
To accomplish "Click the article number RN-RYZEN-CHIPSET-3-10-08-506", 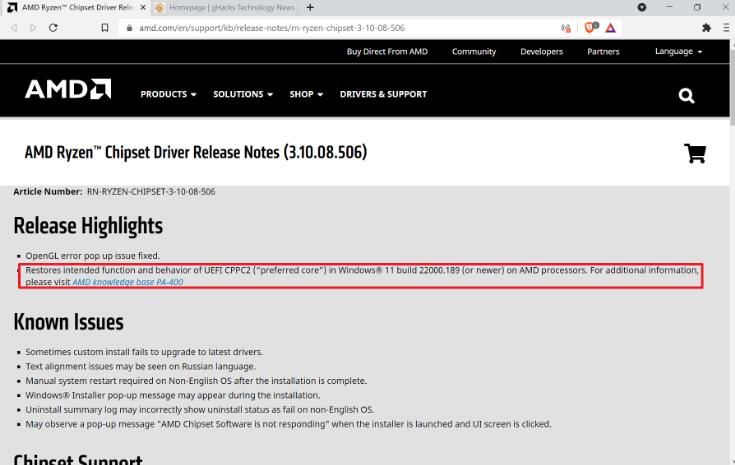I will [x=151, y=192].
